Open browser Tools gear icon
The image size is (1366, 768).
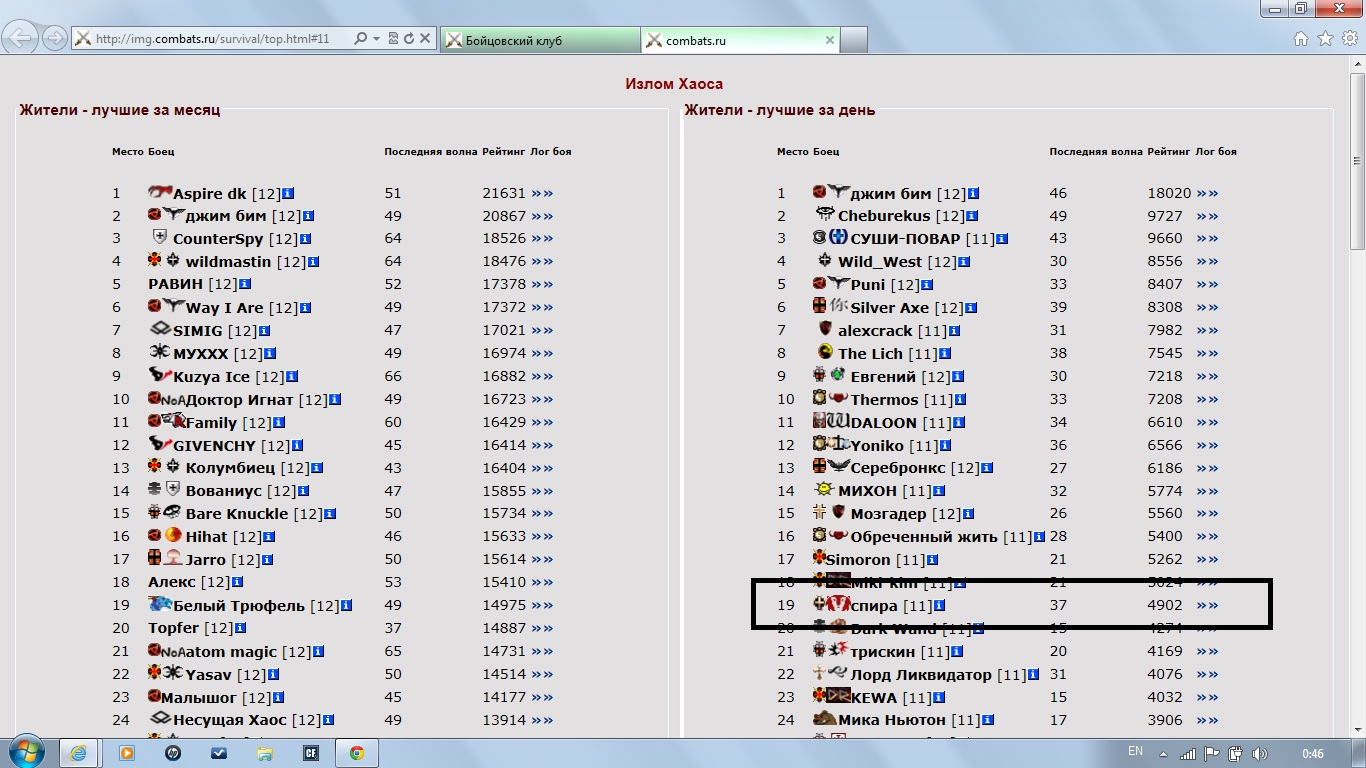(1349, 39)
